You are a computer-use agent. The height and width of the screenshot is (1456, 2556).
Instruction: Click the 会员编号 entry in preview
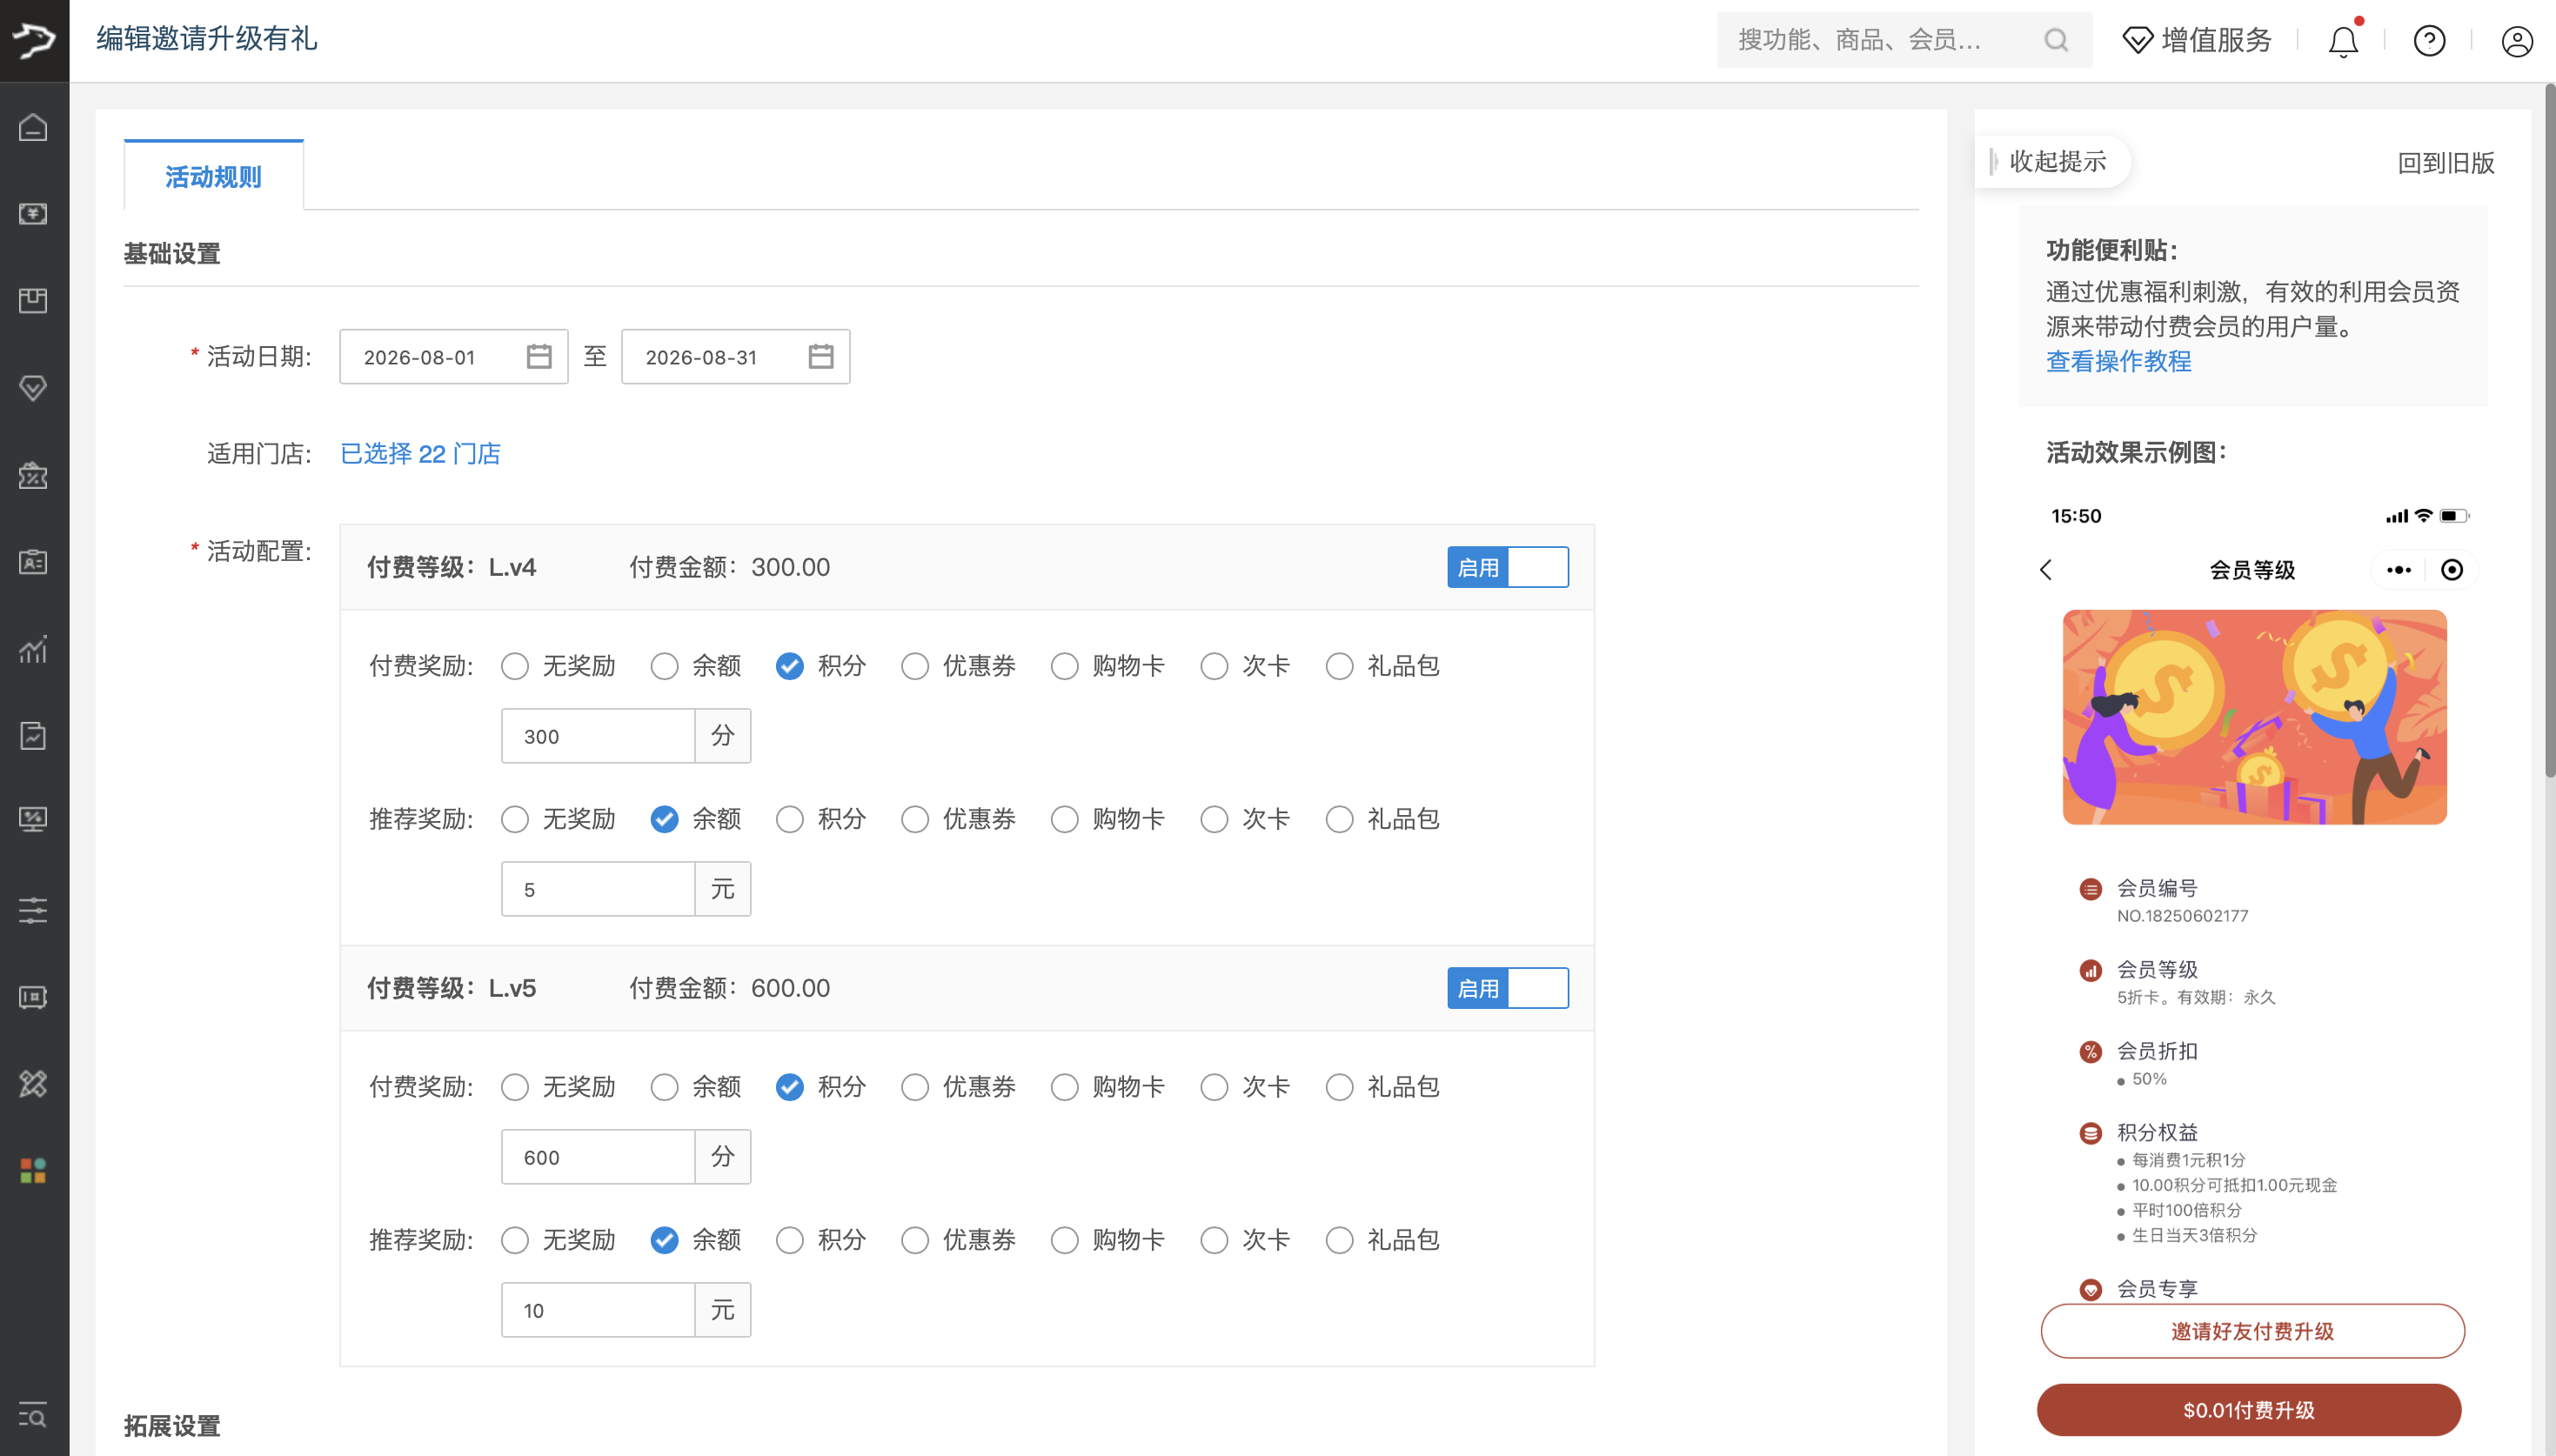click(2165, 901)
